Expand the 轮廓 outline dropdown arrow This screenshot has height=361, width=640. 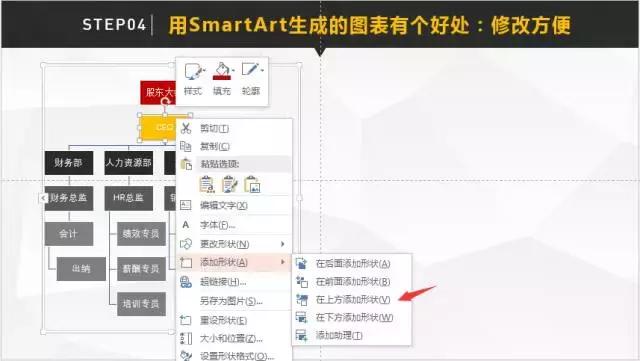(x=262, y=71)
